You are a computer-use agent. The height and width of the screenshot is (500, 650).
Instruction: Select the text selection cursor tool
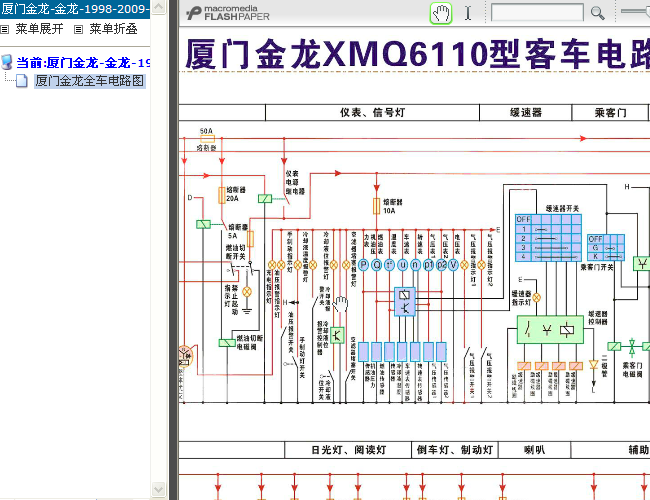click(x=468, y=13)
